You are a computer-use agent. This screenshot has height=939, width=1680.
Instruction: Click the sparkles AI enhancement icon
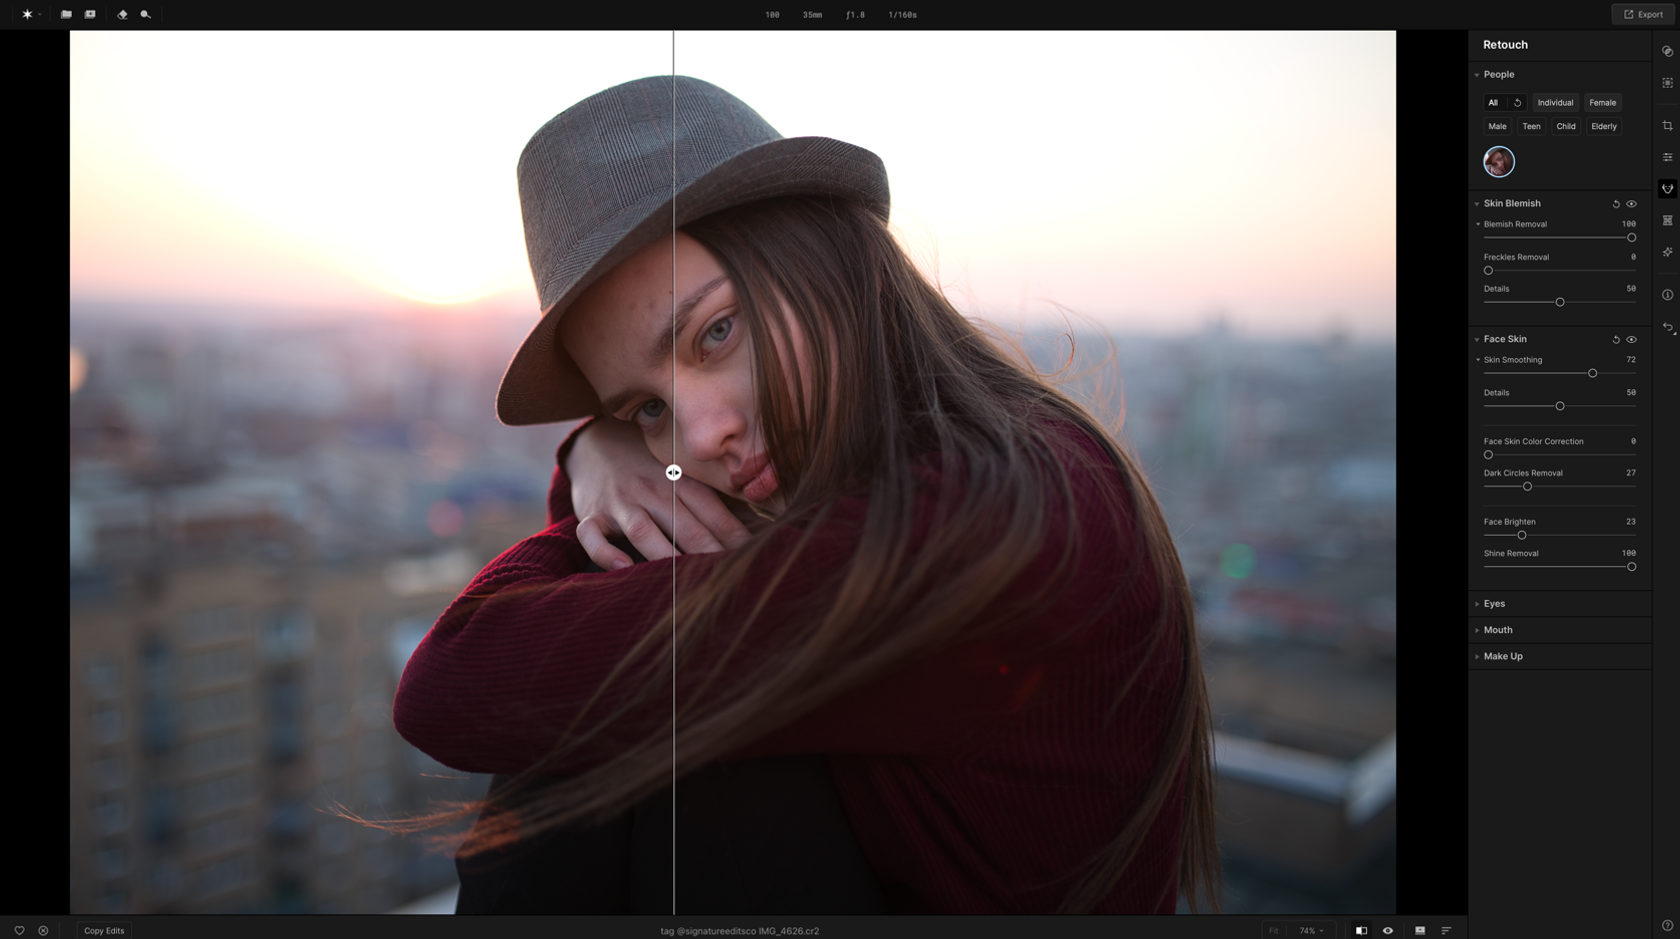point(1667,252)
